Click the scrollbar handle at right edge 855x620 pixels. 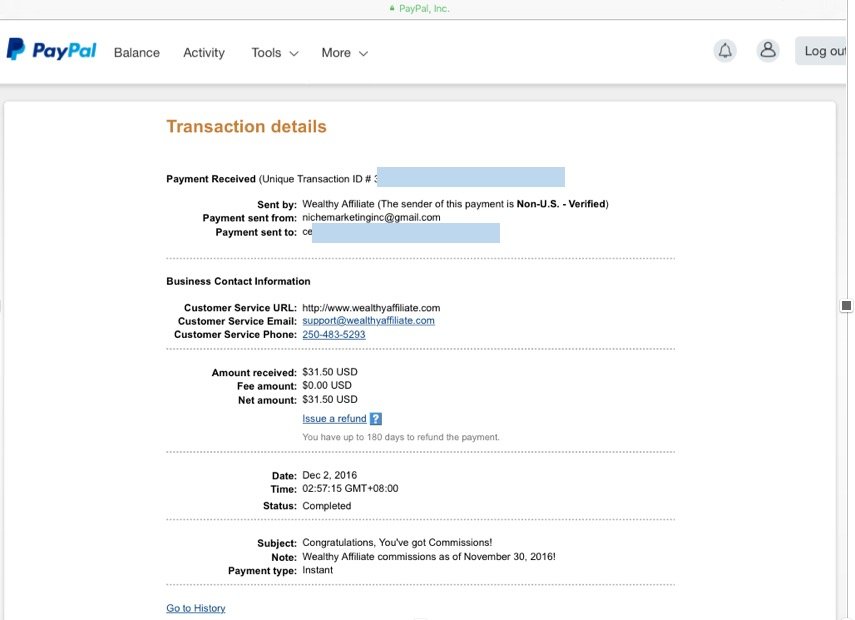tap(846, 305)
